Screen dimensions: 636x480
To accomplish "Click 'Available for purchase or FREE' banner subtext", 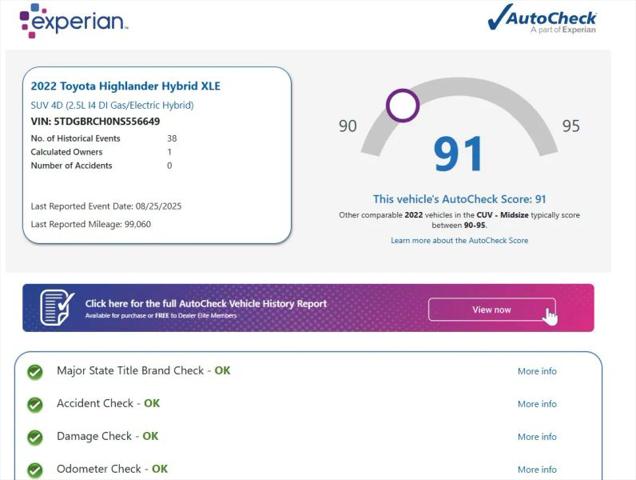I will 161,315.
